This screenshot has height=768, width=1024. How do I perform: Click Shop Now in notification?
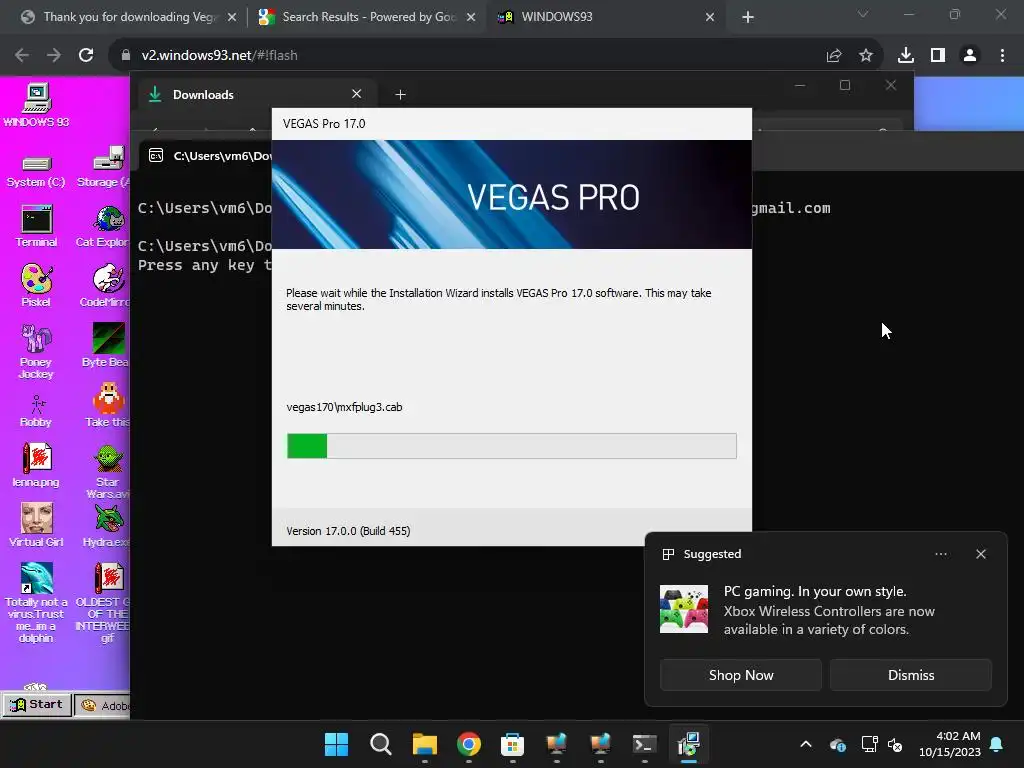click(741, 675)
